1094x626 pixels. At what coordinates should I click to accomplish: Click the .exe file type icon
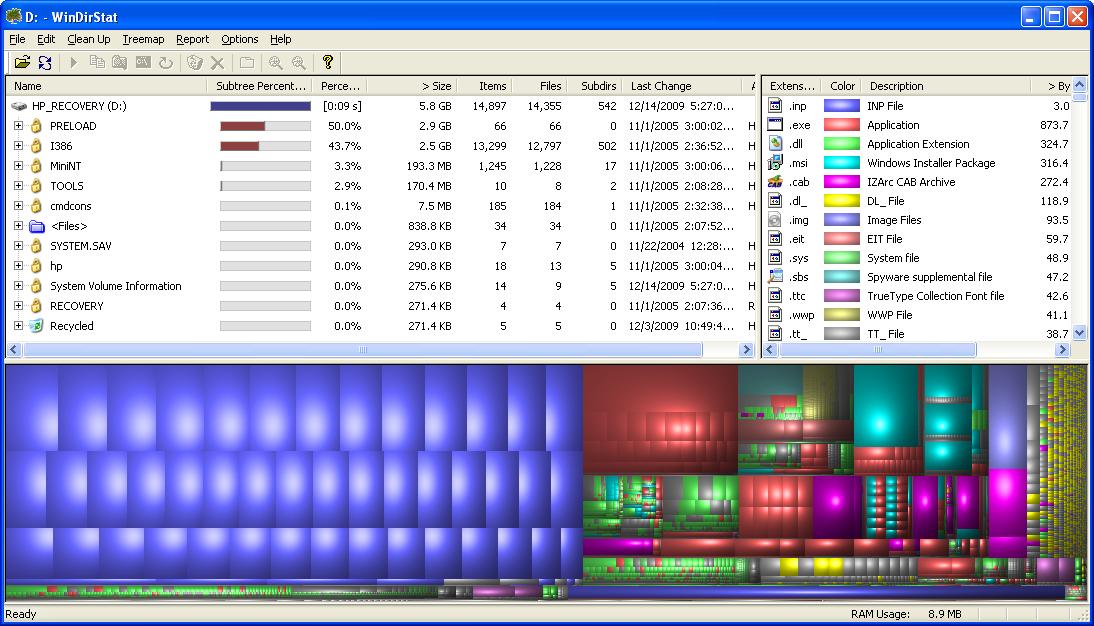[x=775, y=125]
